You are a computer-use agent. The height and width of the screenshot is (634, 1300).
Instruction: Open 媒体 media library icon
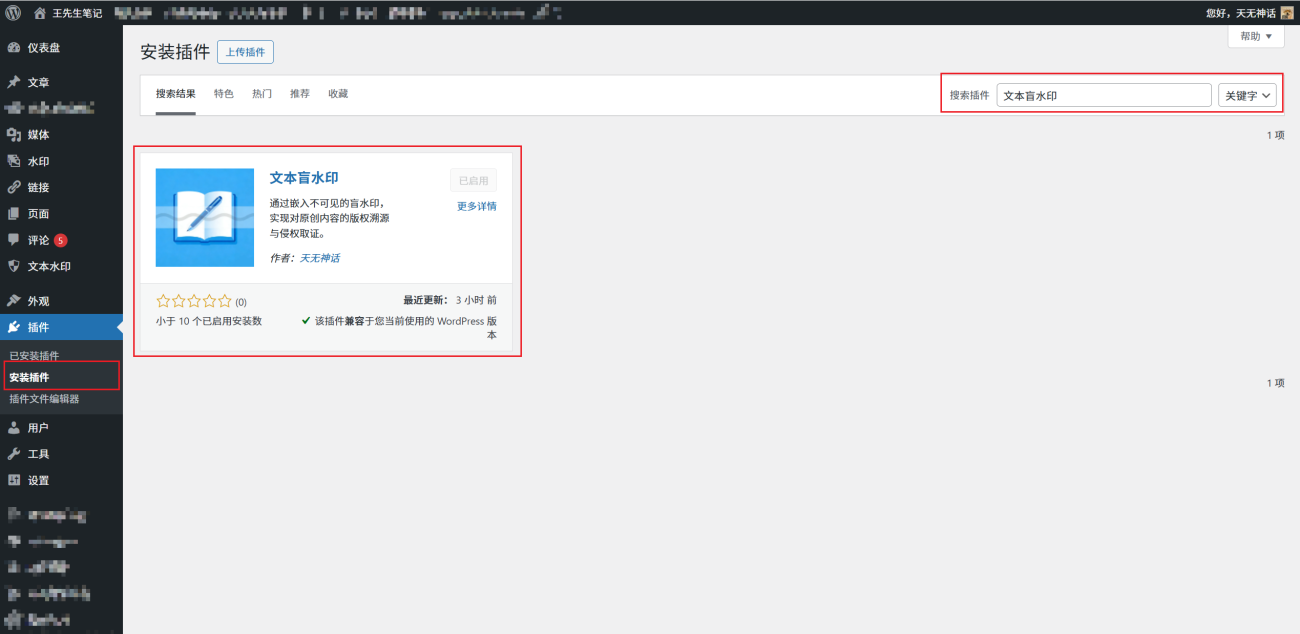coord(14,135)
